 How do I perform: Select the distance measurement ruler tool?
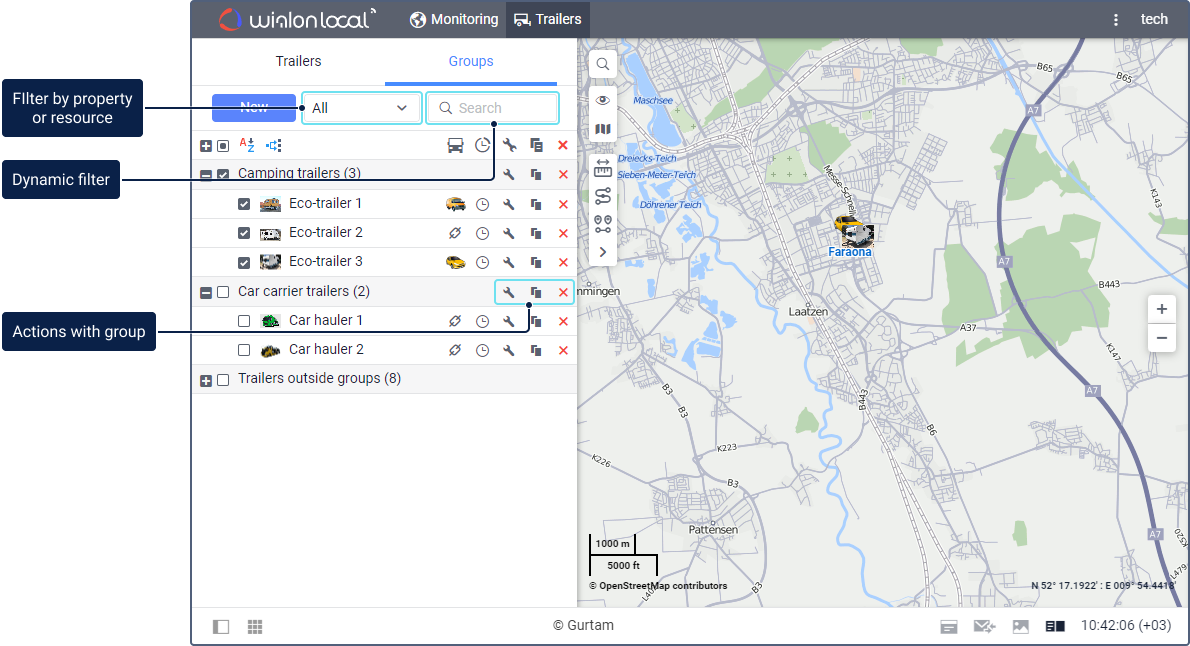tap(603, 167)
